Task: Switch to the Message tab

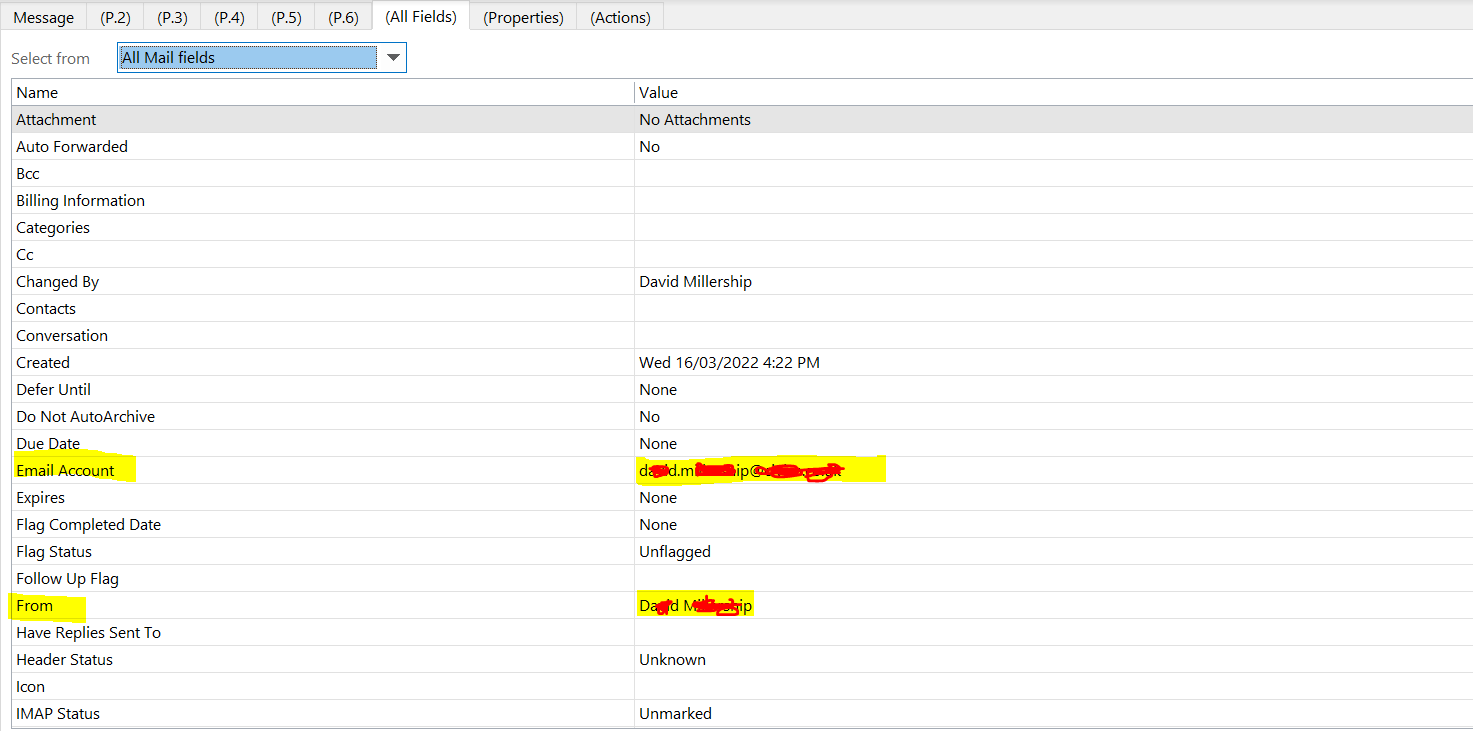Action: point(44,17)
